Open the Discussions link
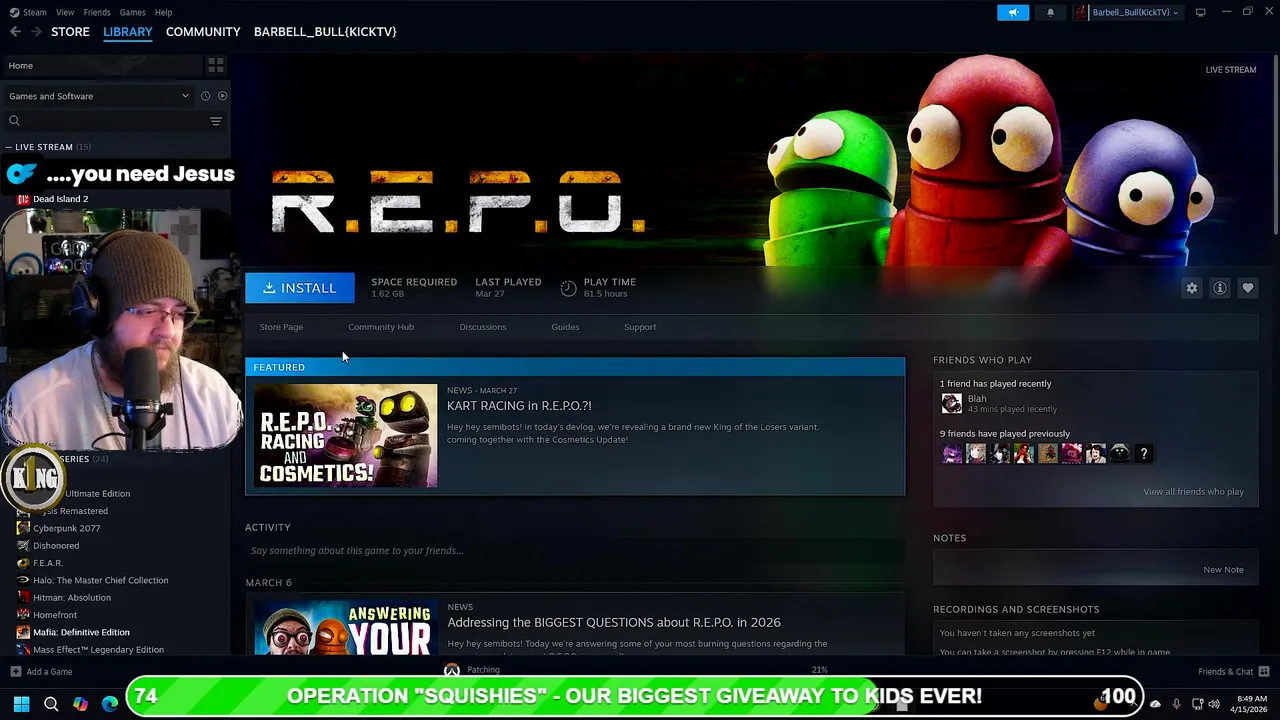Image resolution: width=1280 pixels, height=720 pixels. pos(483,327)
